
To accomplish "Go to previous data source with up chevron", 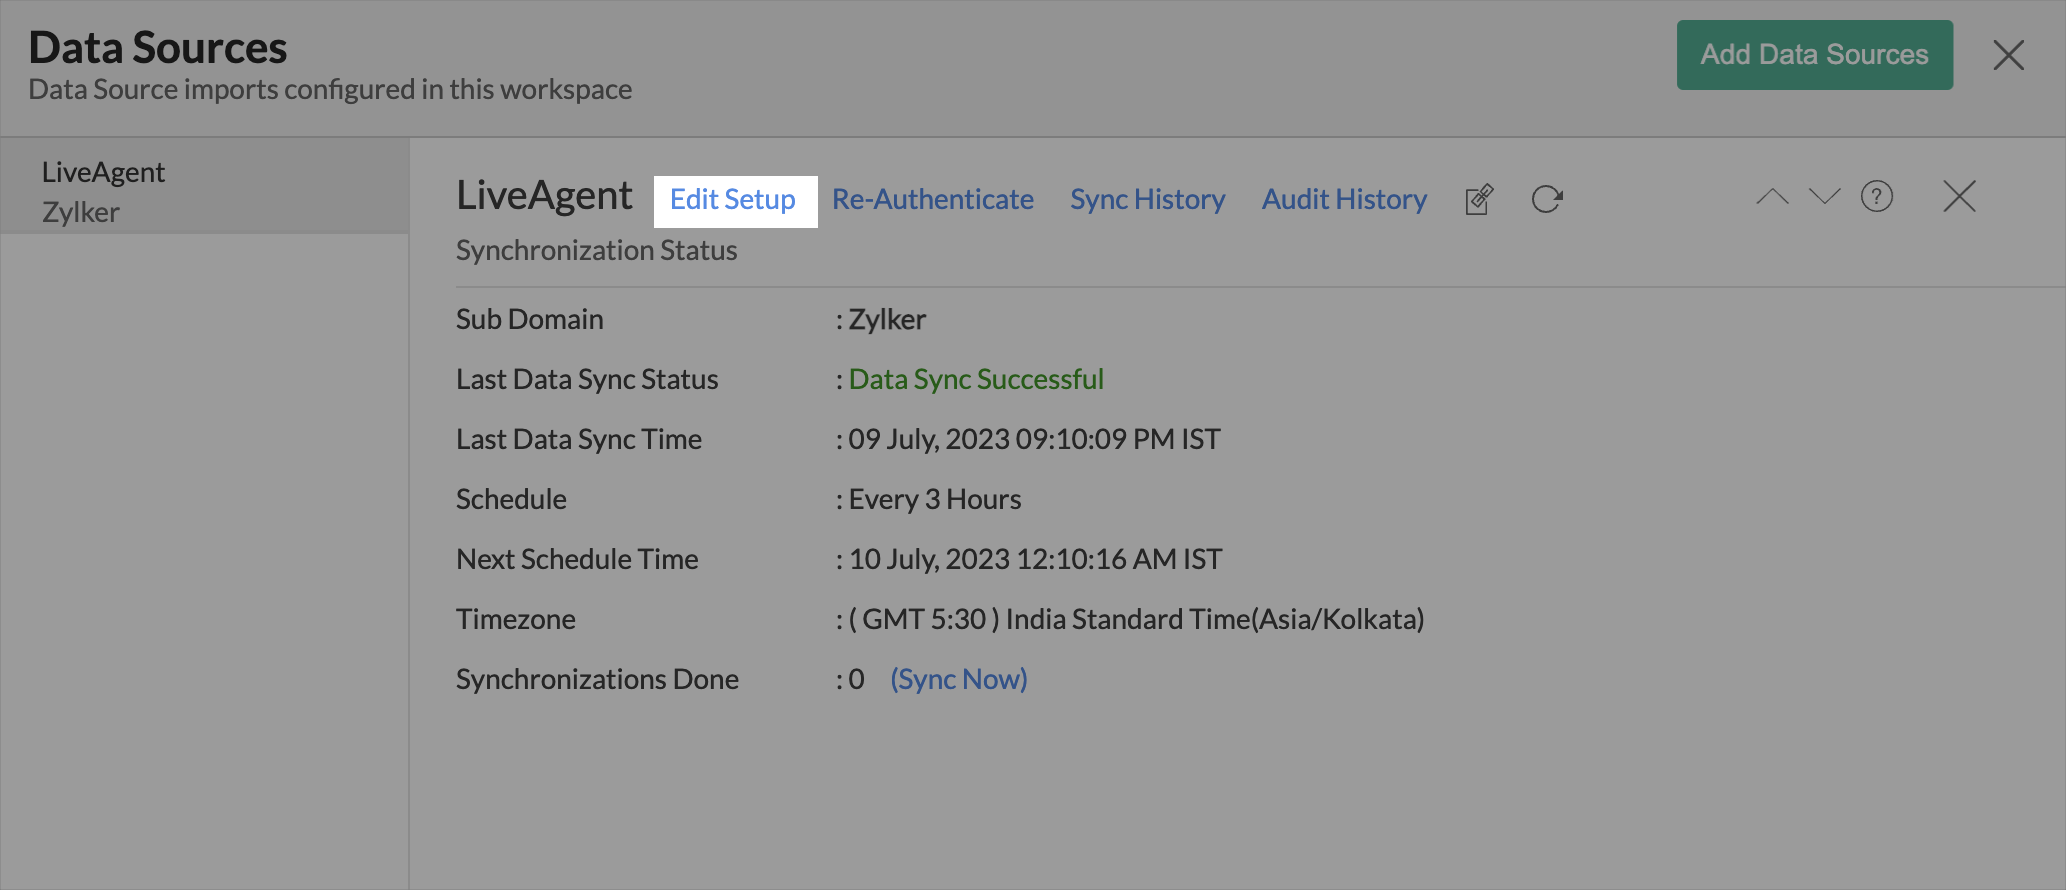I will click(x=1772, y=197).
